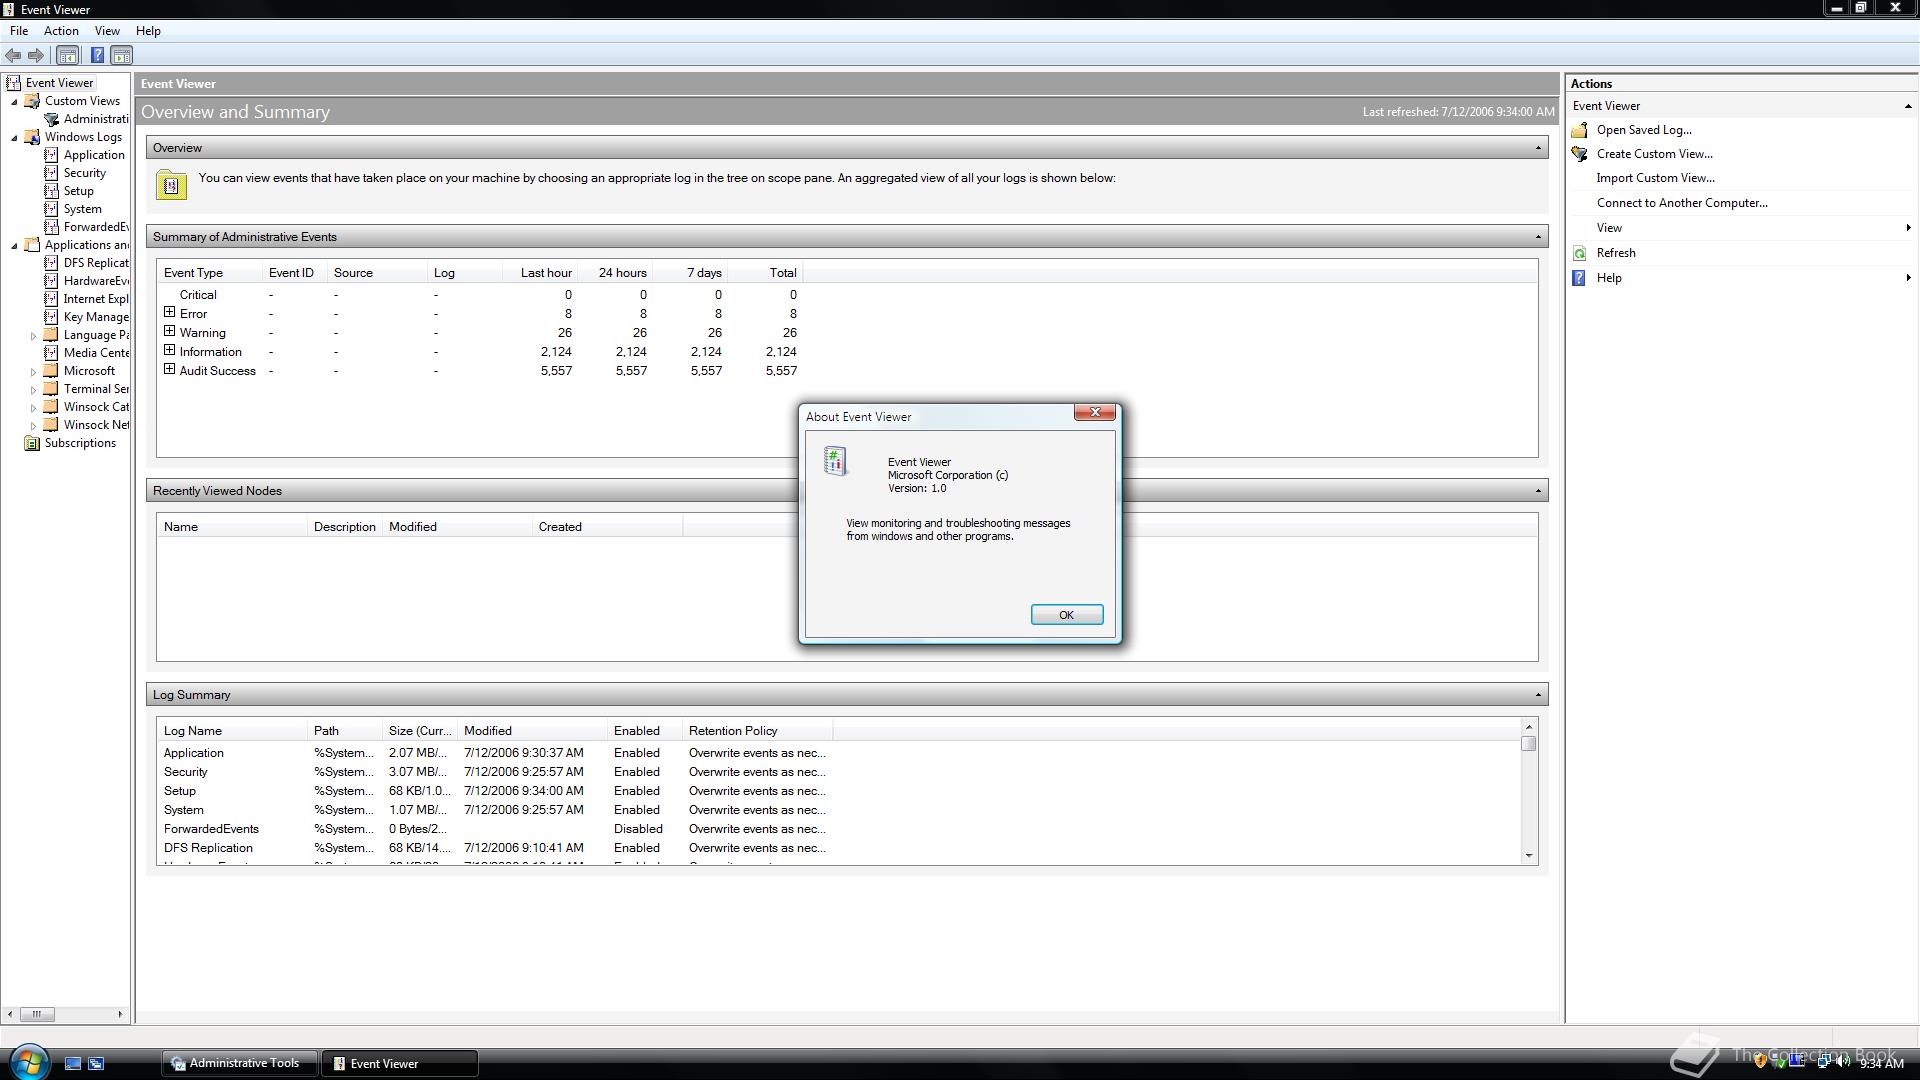1920x1080 pixels.
Task: Click the Back arrow toolbar icon
Action: coord(13,56)
